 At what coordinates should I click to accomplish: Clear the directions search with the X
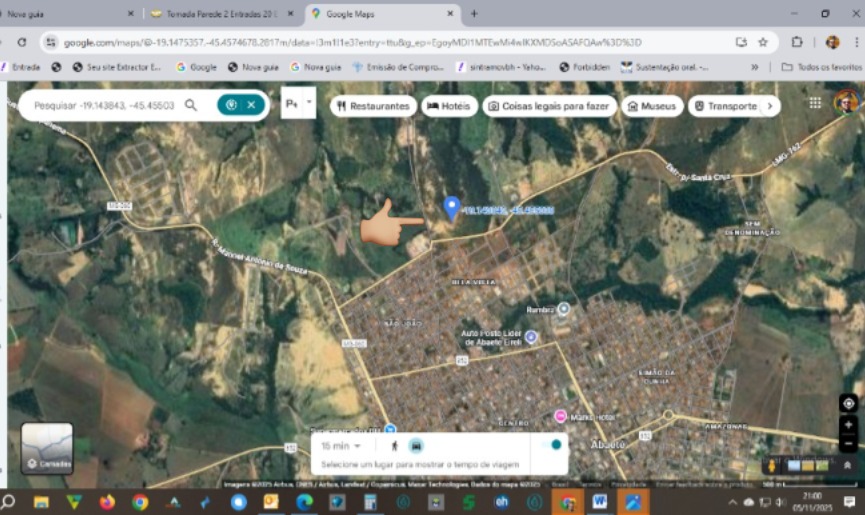(252, 105)
